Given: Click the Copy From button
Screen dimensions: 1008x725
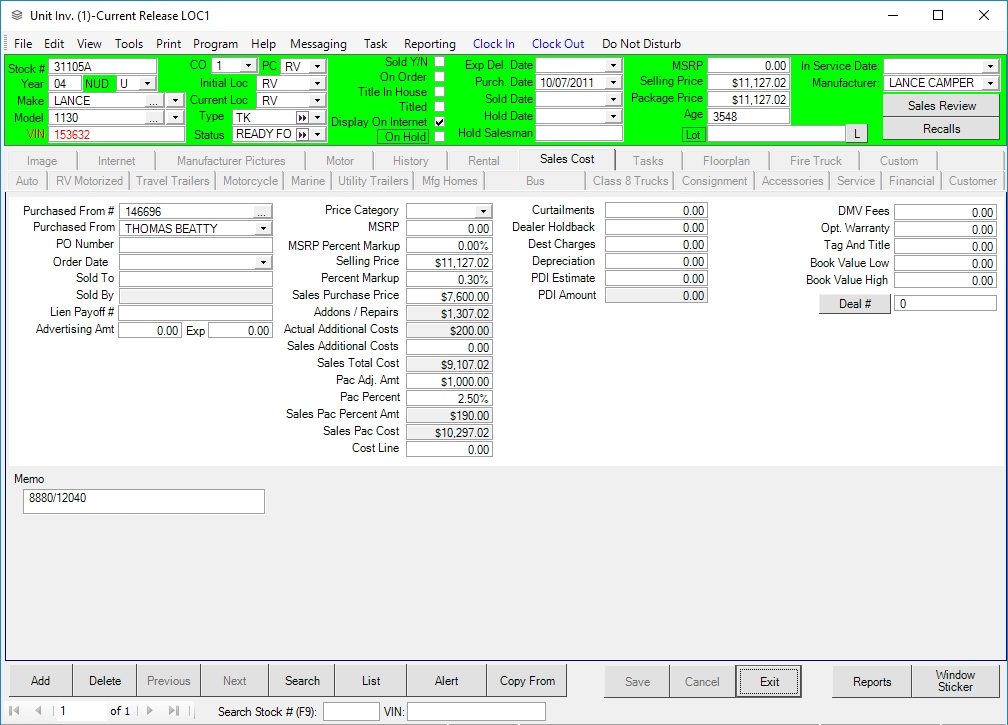Looking at the screenshot, I should coord(527,681).
